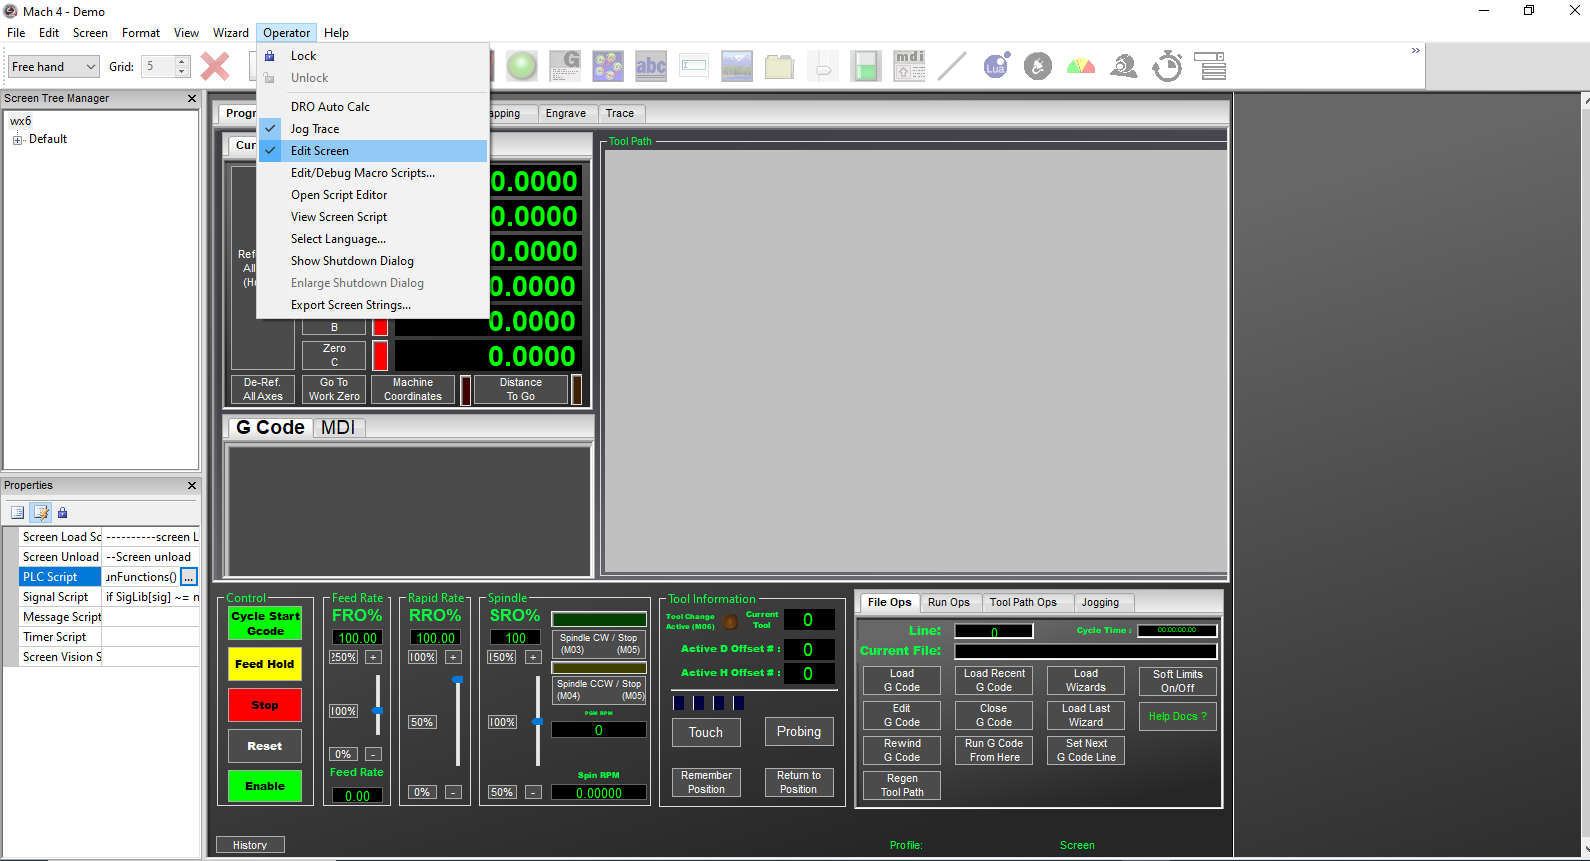
Task: Open Select Language dialog entry
Action: [x=373, y=239]
